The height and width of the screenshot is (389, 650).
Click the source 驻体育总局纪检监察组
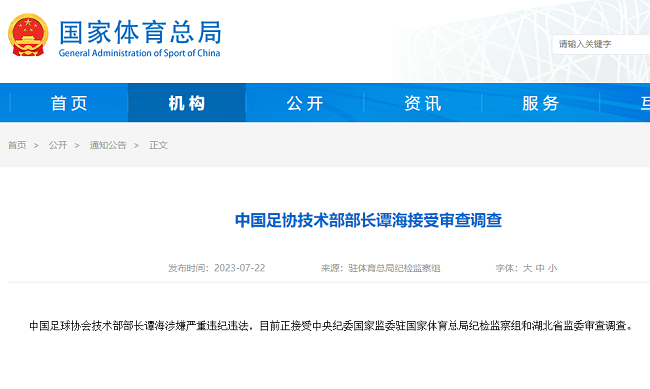click(394, 268)
